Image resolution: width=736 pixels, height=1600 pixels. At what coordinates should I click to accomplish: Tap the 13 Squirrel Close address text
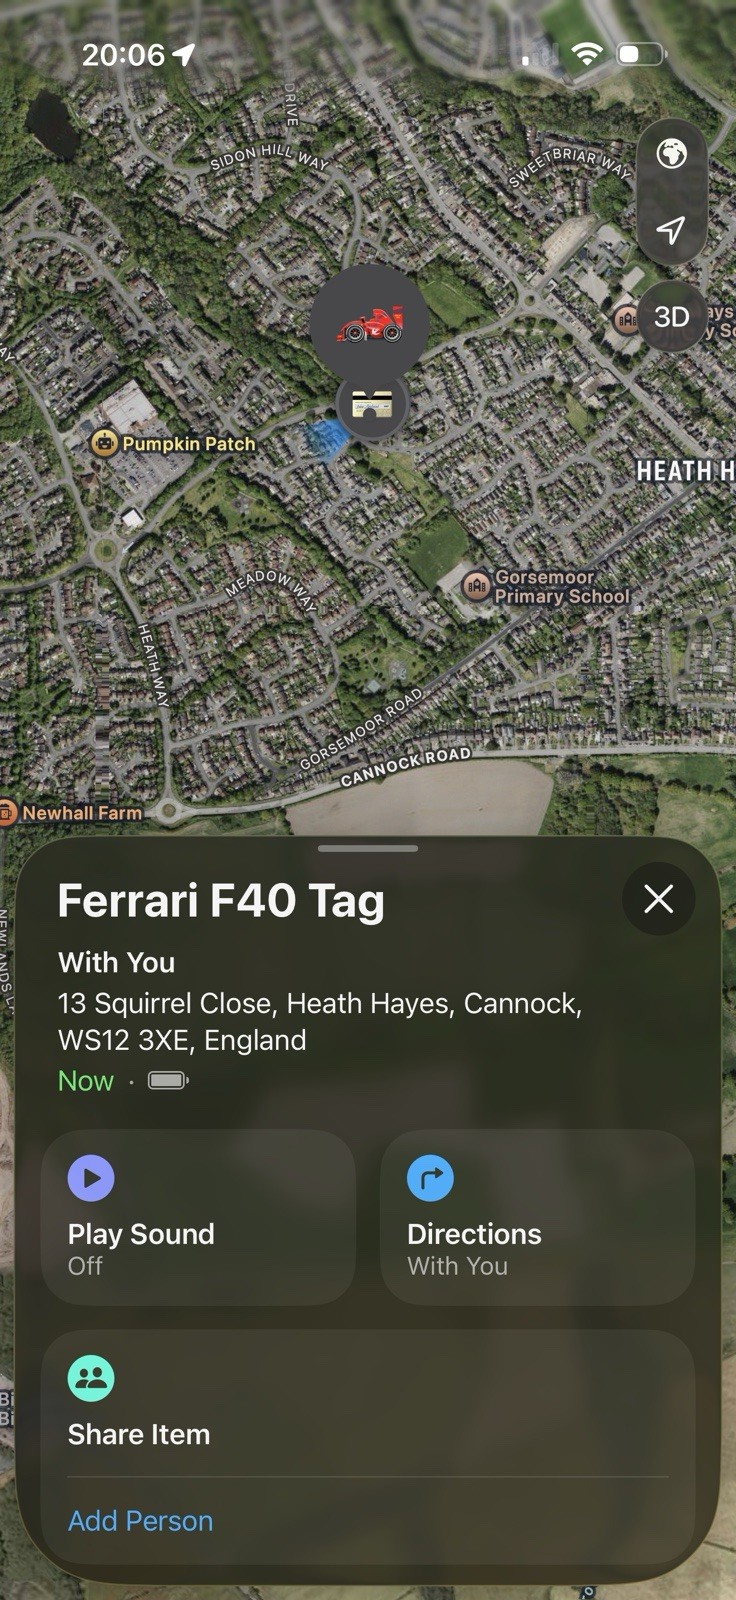tap(320, 1021)
